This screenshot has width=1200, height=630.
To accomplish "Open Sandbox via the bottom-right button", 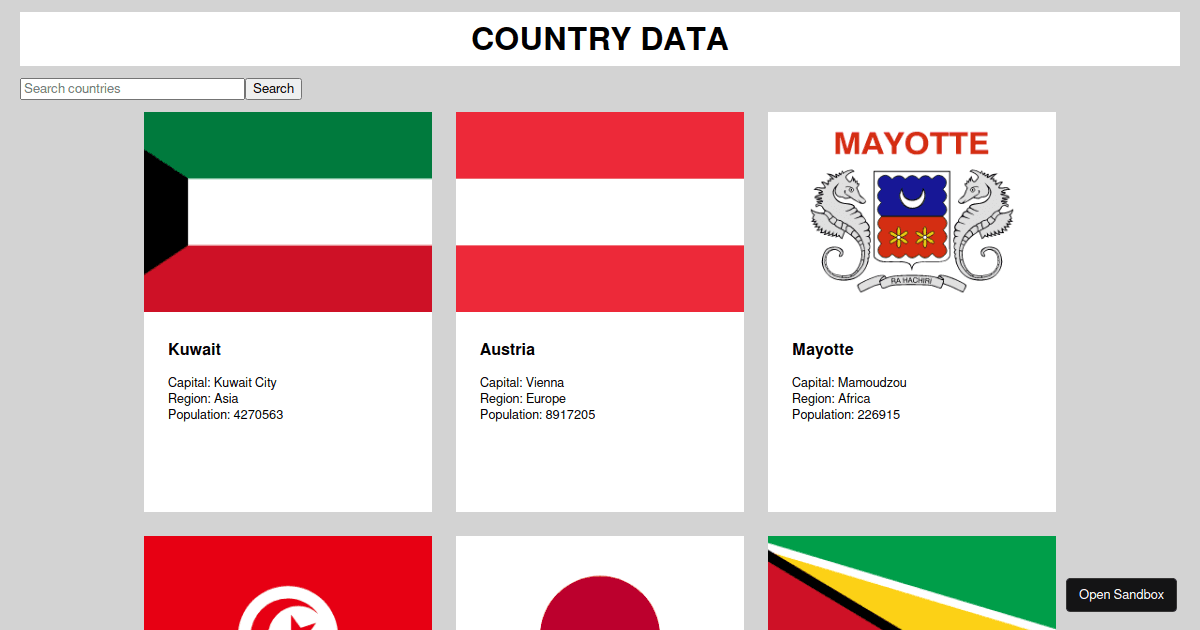I will click(1121, 594).
